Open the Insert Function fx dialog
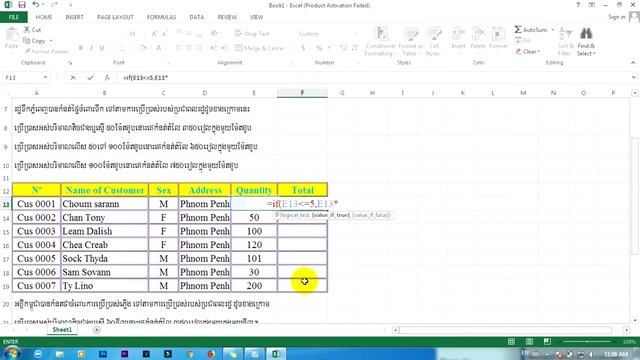Screen dimensions: 640x360 (x=107, y=78)
